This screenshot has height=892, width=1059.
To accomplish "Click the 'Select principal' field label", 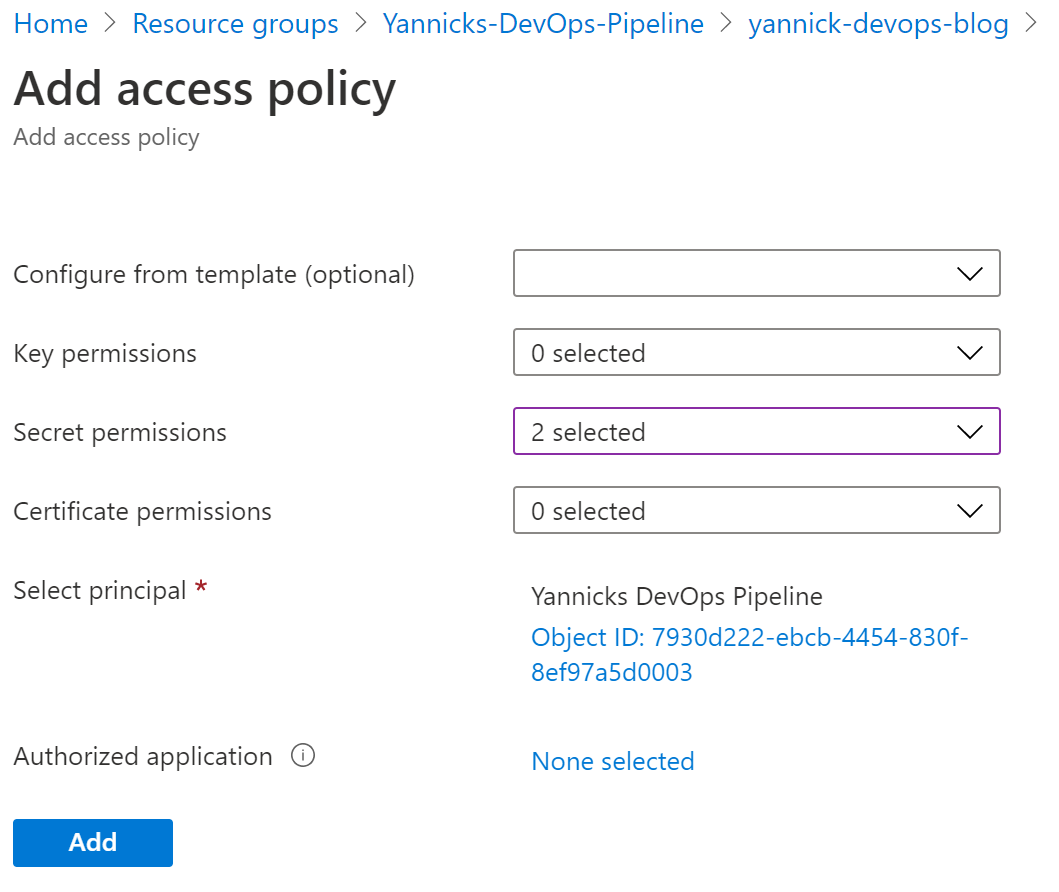I will point(100,590).
